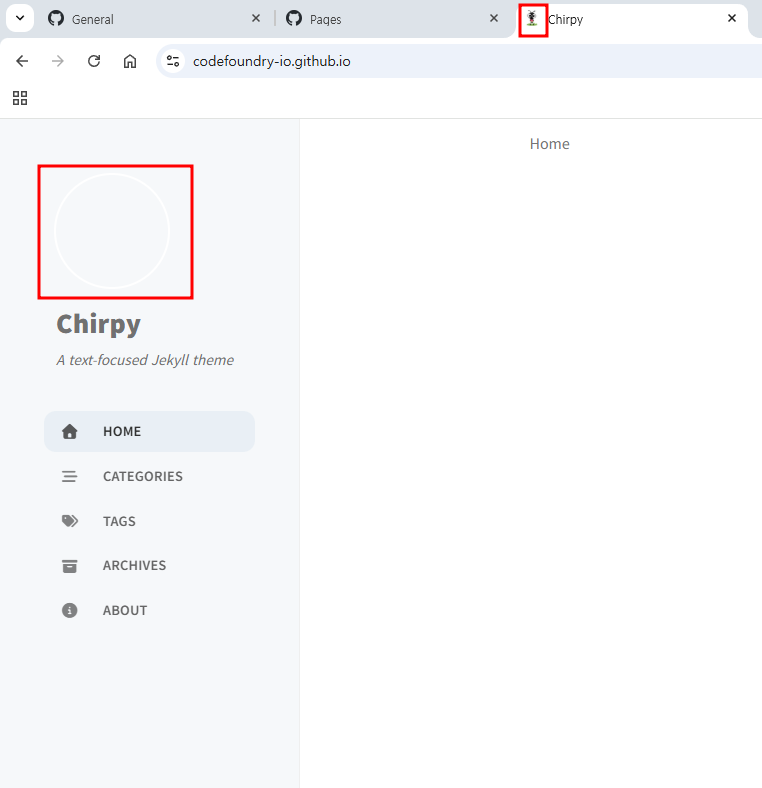Click the subtitle 'A text-focused Jekyll theme'
Screen dimensions: 762x788
(145, 360)
